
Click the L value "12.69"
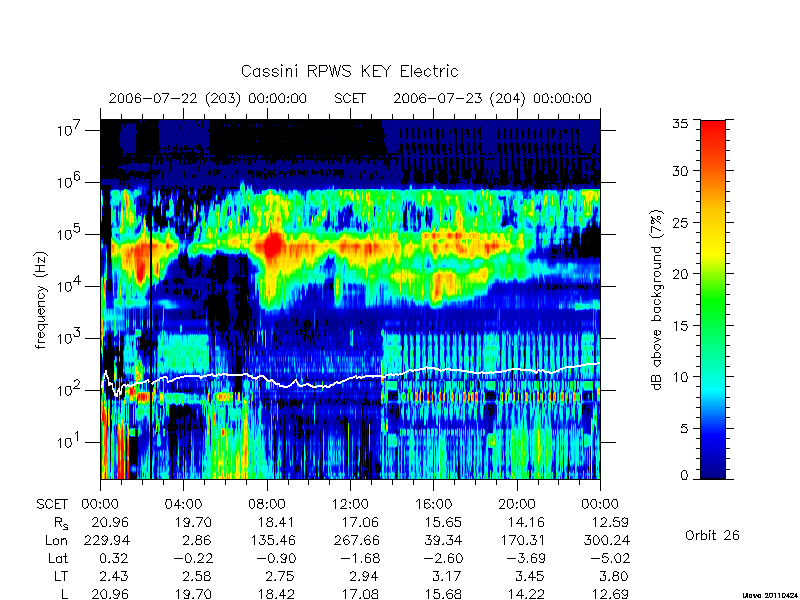point(611,594)
